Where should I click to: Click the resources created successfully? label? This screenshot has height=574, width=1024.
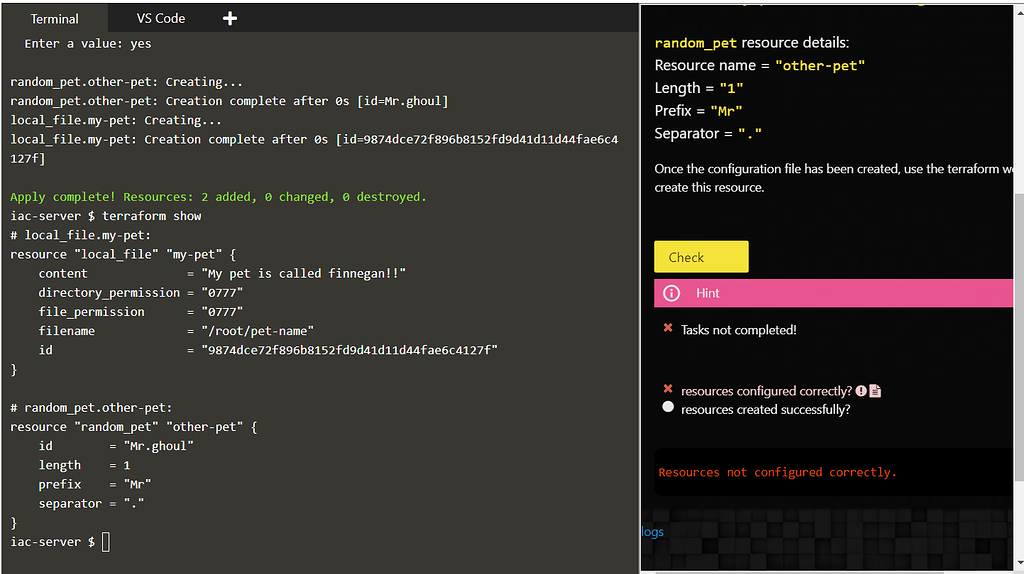pyautogui.click(x=765, y=409)
